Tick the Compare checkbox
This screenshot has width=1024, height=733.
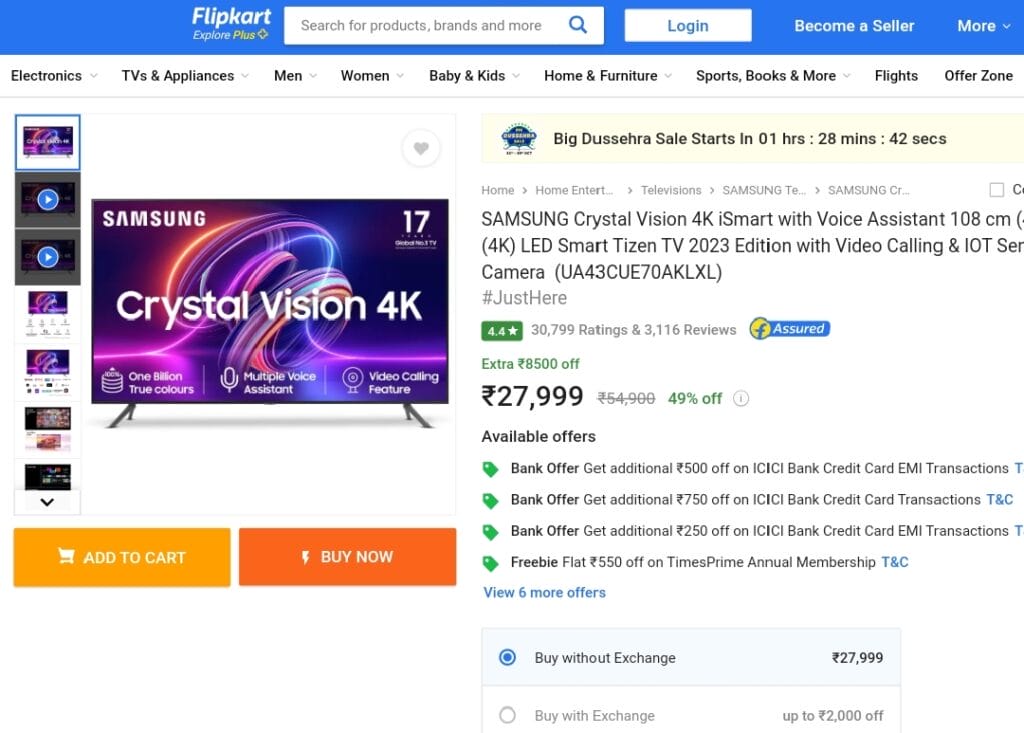[996, 190]
